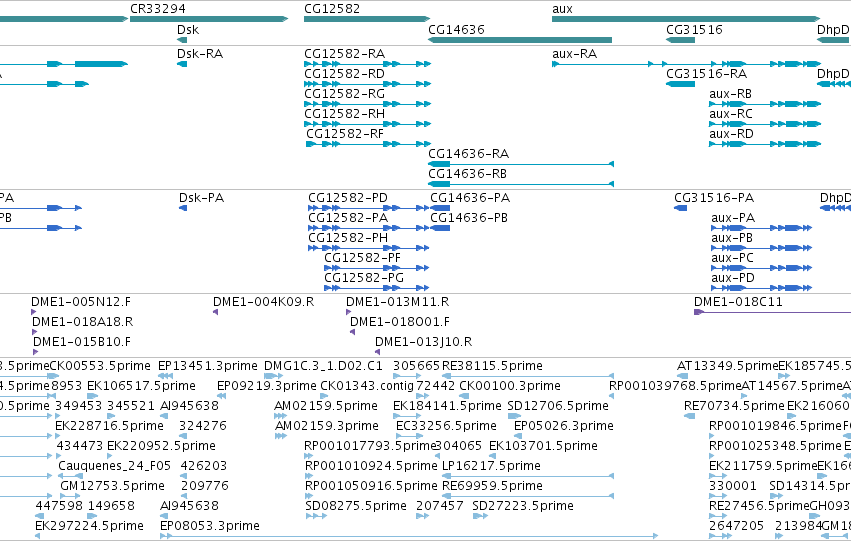Click the DME1-015B10.F BAC end label
This screenshot has height=541, width=851.
tap(82, 342)
